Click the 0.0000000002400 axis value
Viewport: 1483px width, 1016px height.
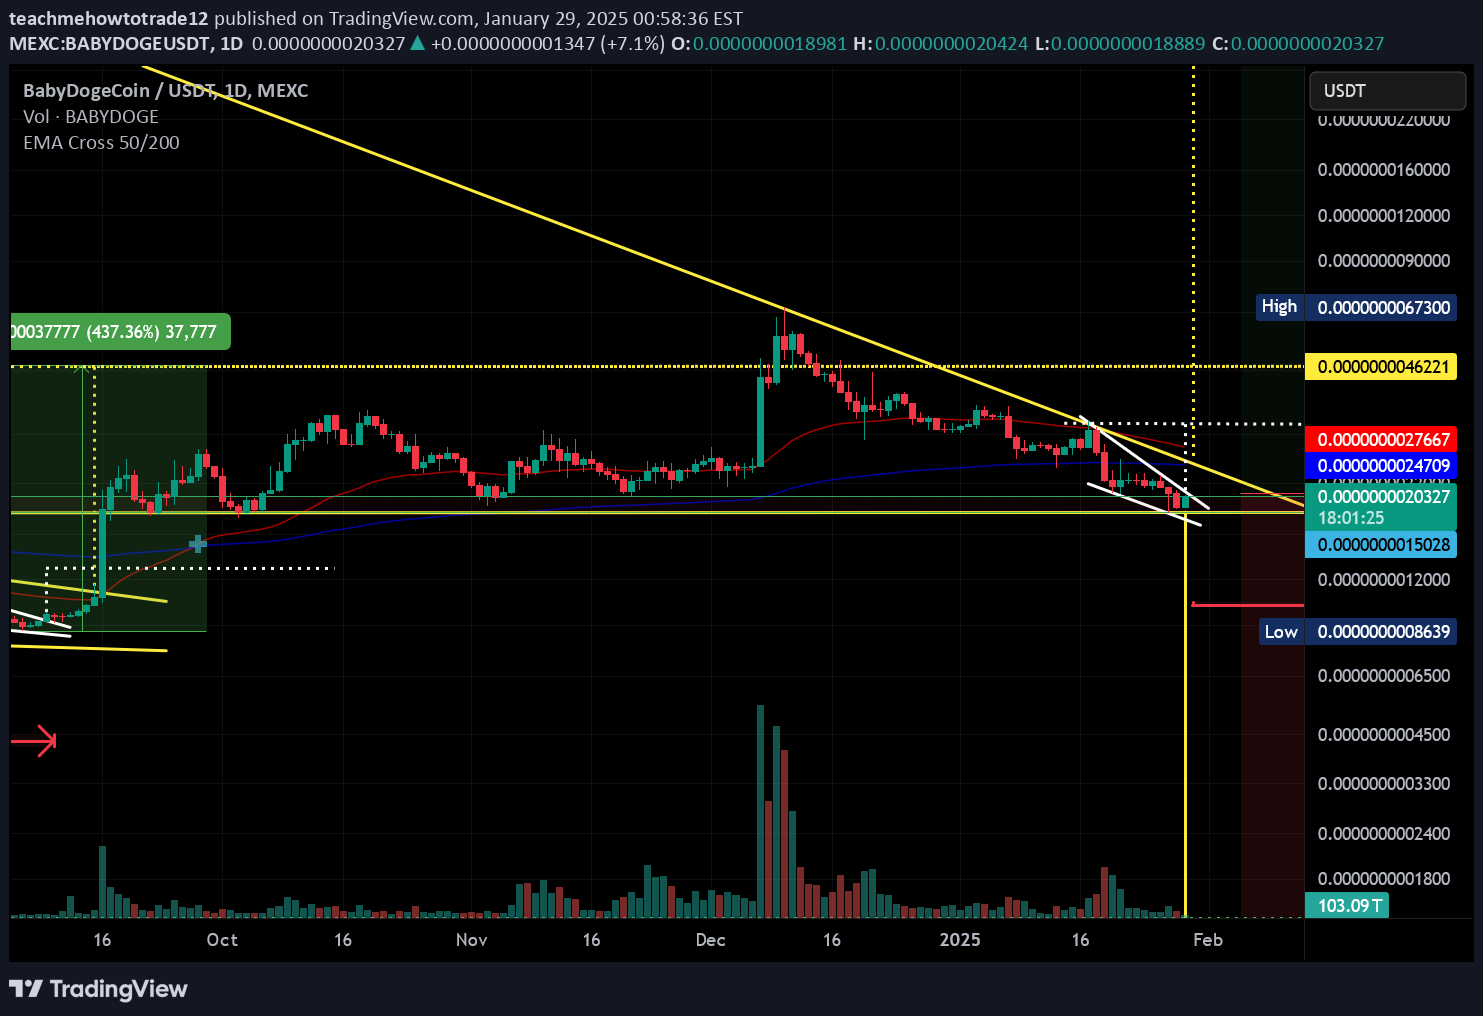(x=1383, y=834)
